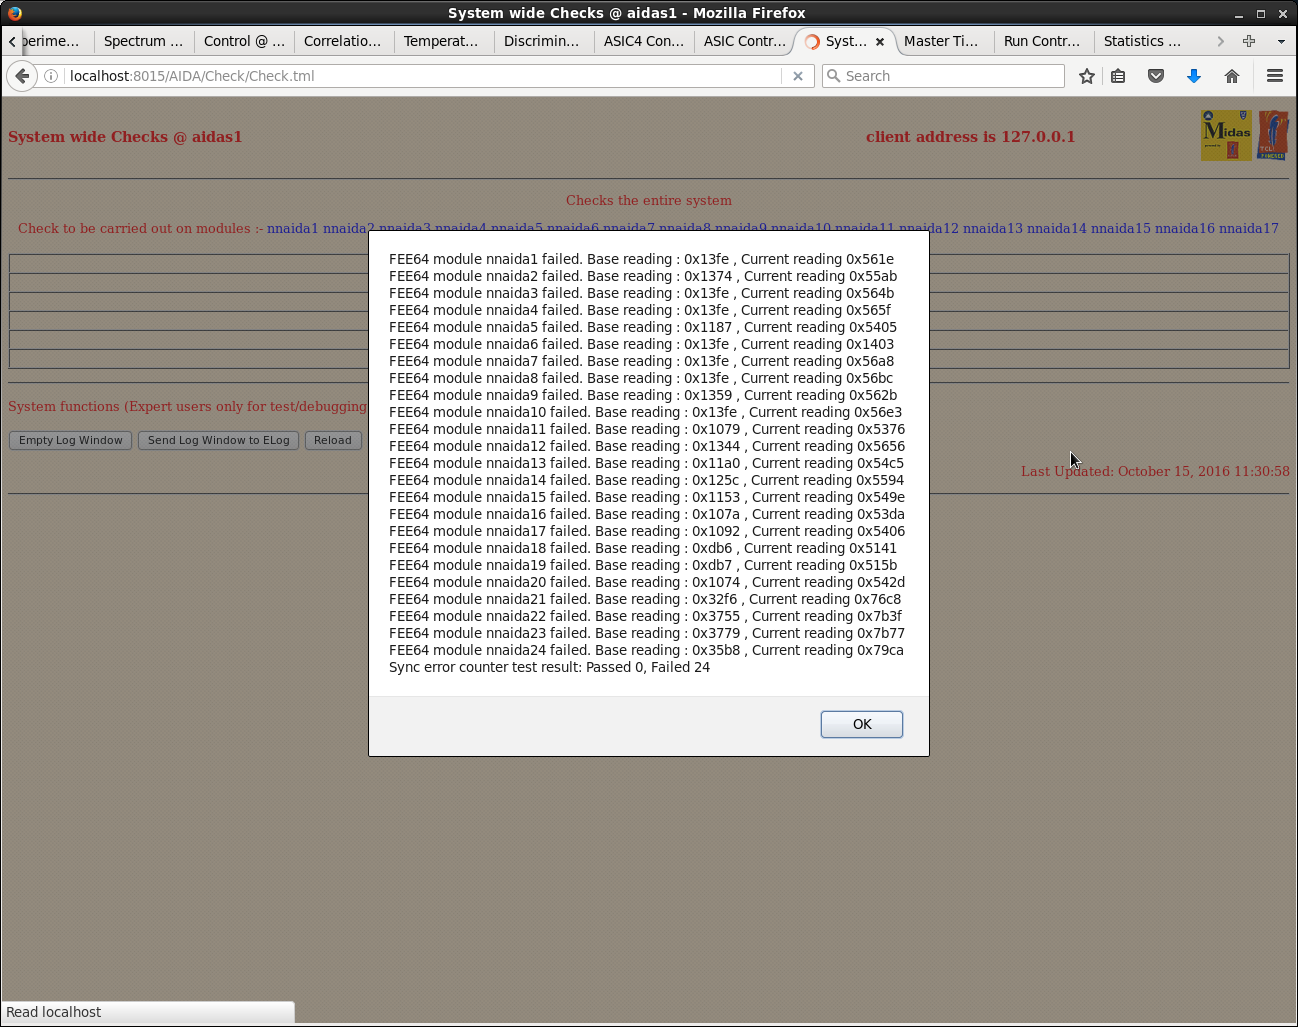Open the Master Ti... tab
Viewport: 1298px width, 1027px height.
942,41
